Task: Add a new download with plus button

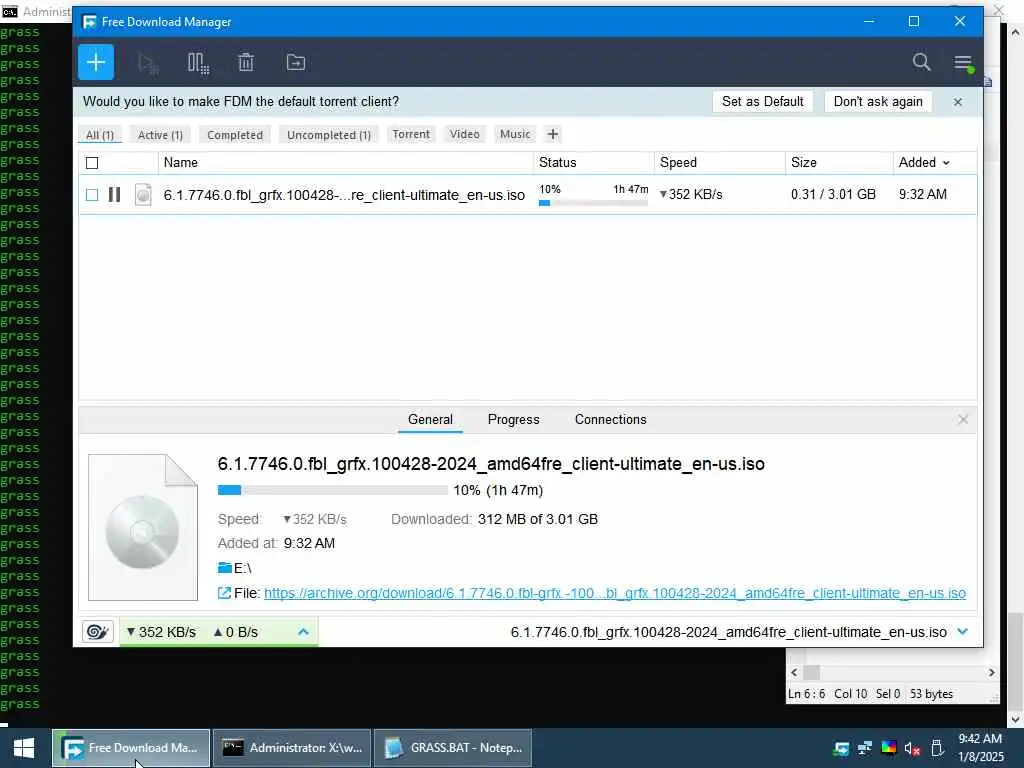Action: (96, 63)
